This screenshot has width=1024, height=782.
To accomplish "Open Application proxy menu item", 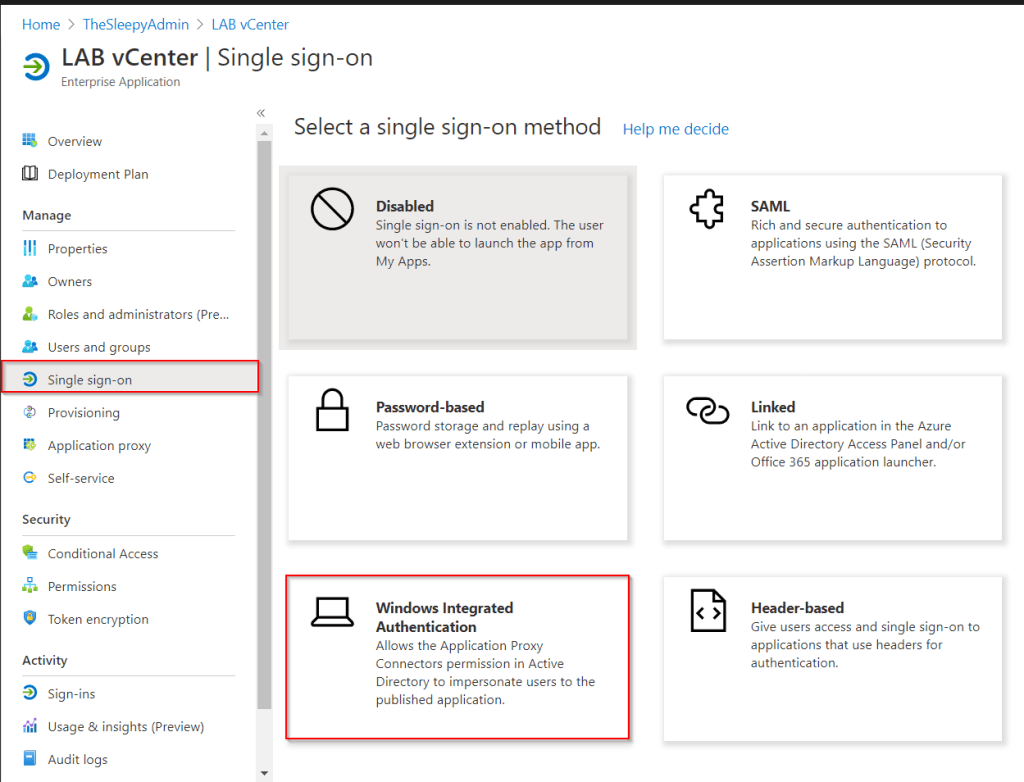I will tap(99, 445).
